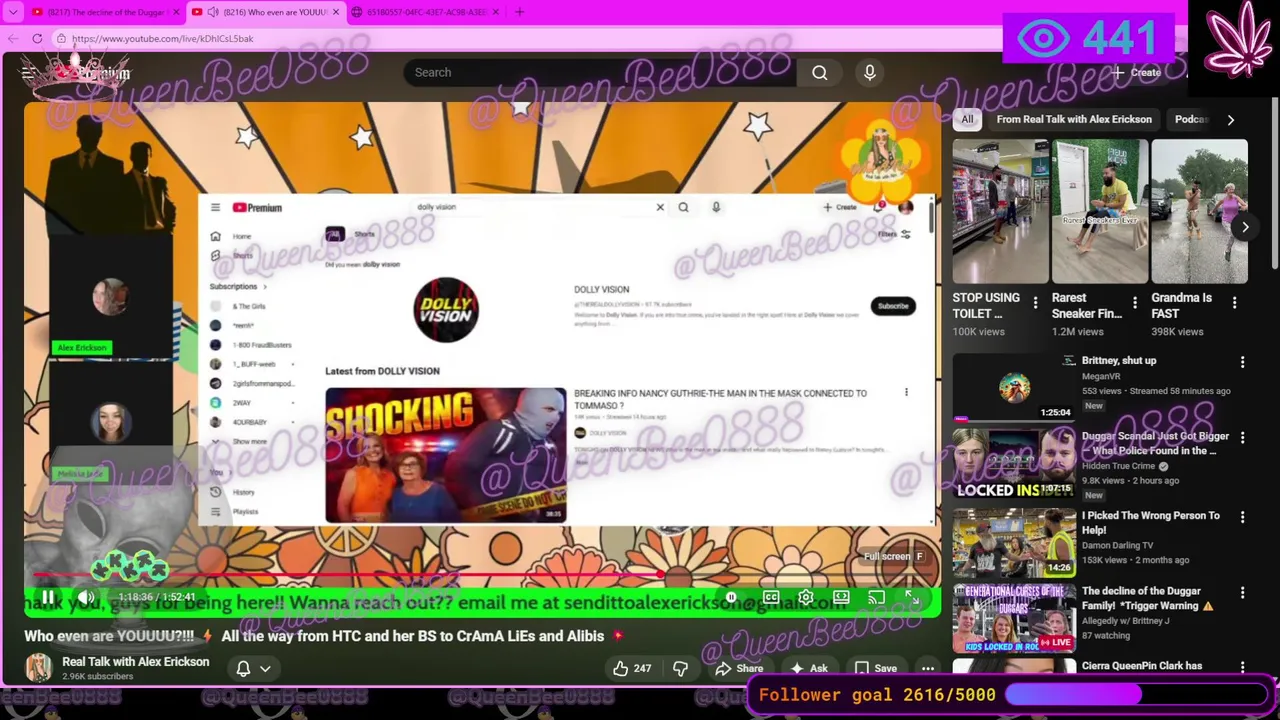Go back with the browser back arrow
The height and width of the screenshot is (720, 1280).
13,38
